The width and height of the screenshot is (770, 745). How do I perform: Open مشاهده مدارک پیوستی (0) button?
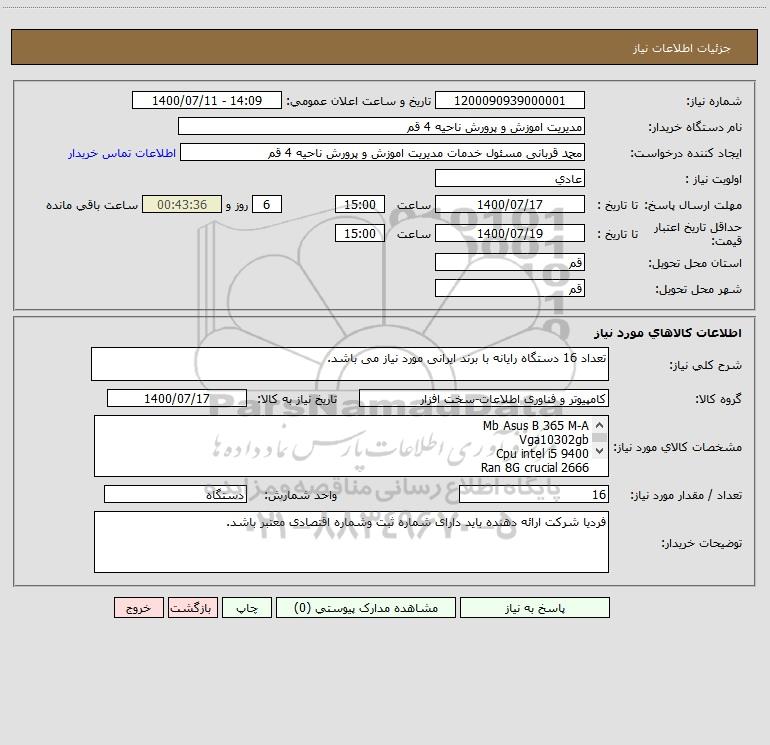tap(366, 607)
